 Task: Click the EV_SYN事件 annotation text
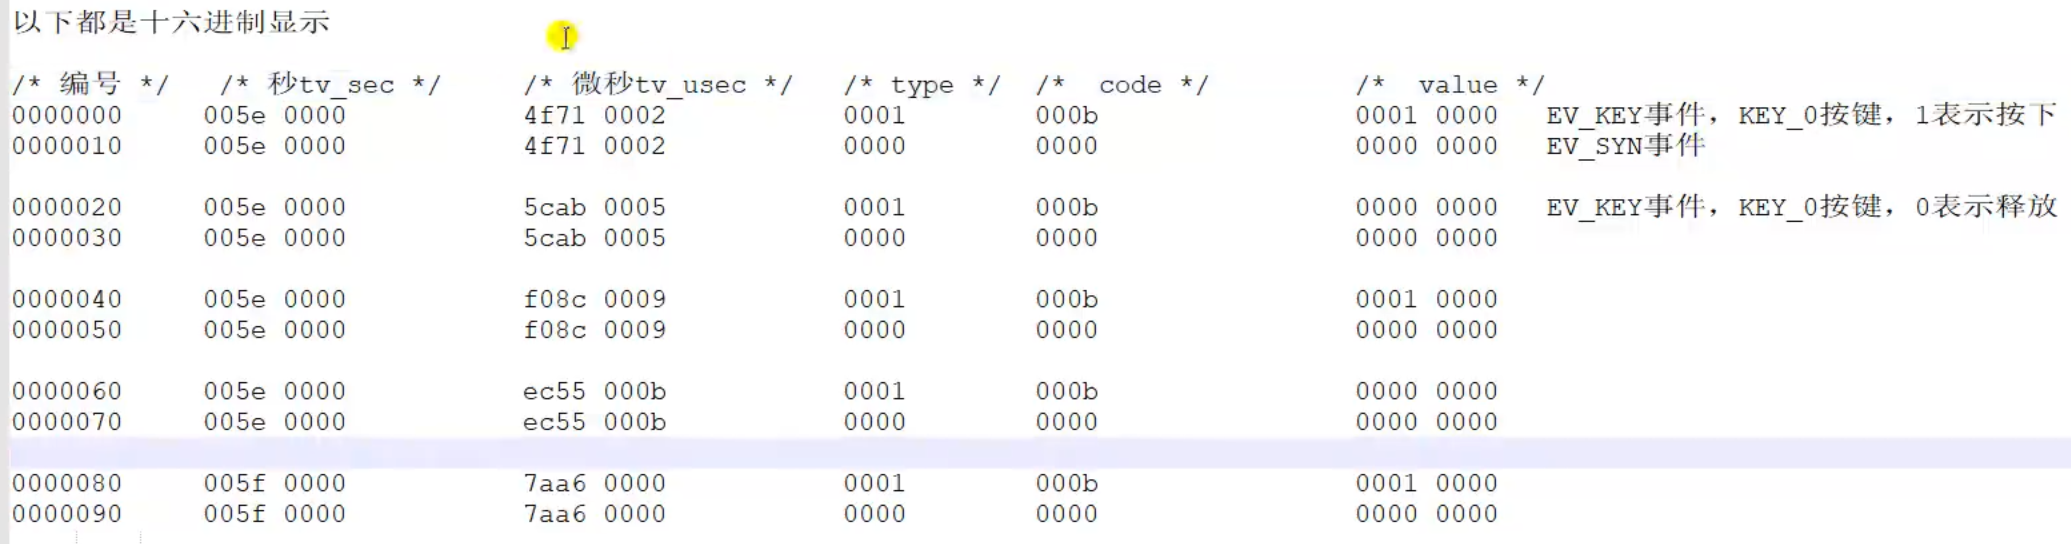pyautogui.click(x=1625, y=146)
